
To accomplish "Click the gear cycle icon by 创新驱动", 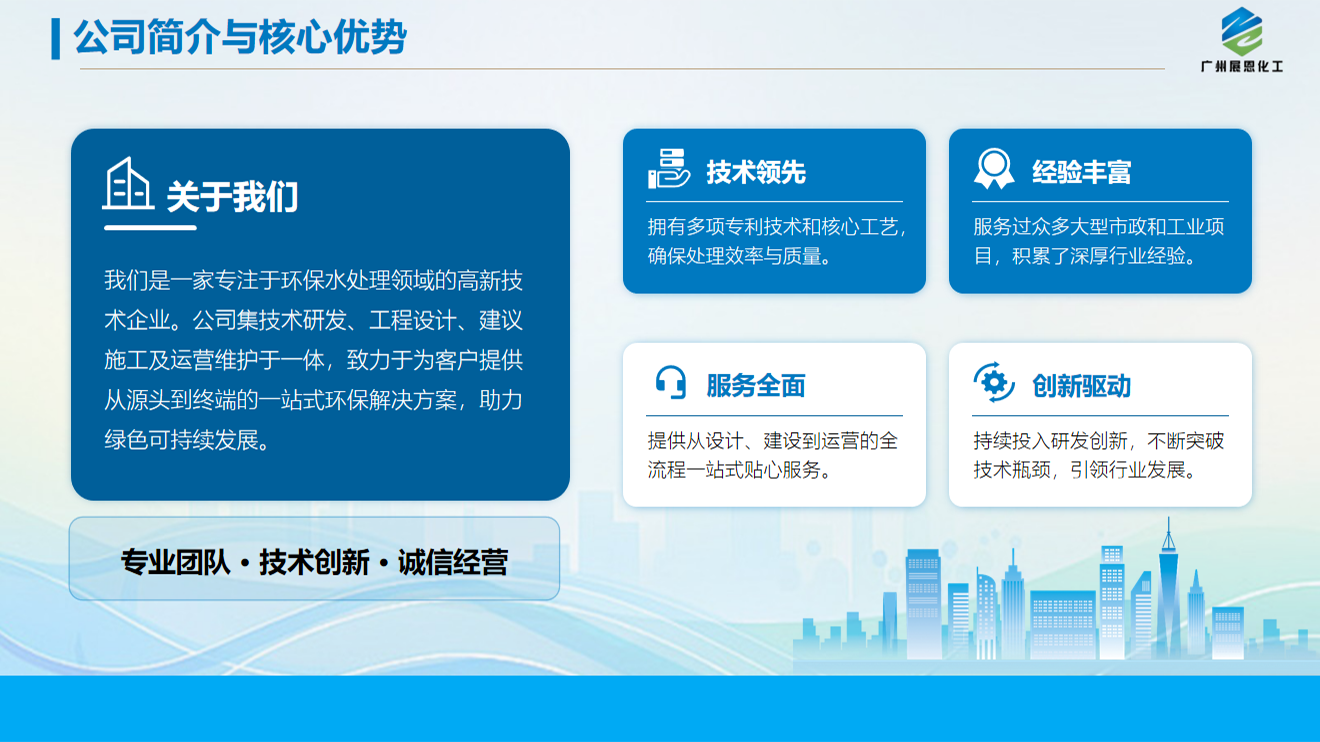I will coord(993,383).
